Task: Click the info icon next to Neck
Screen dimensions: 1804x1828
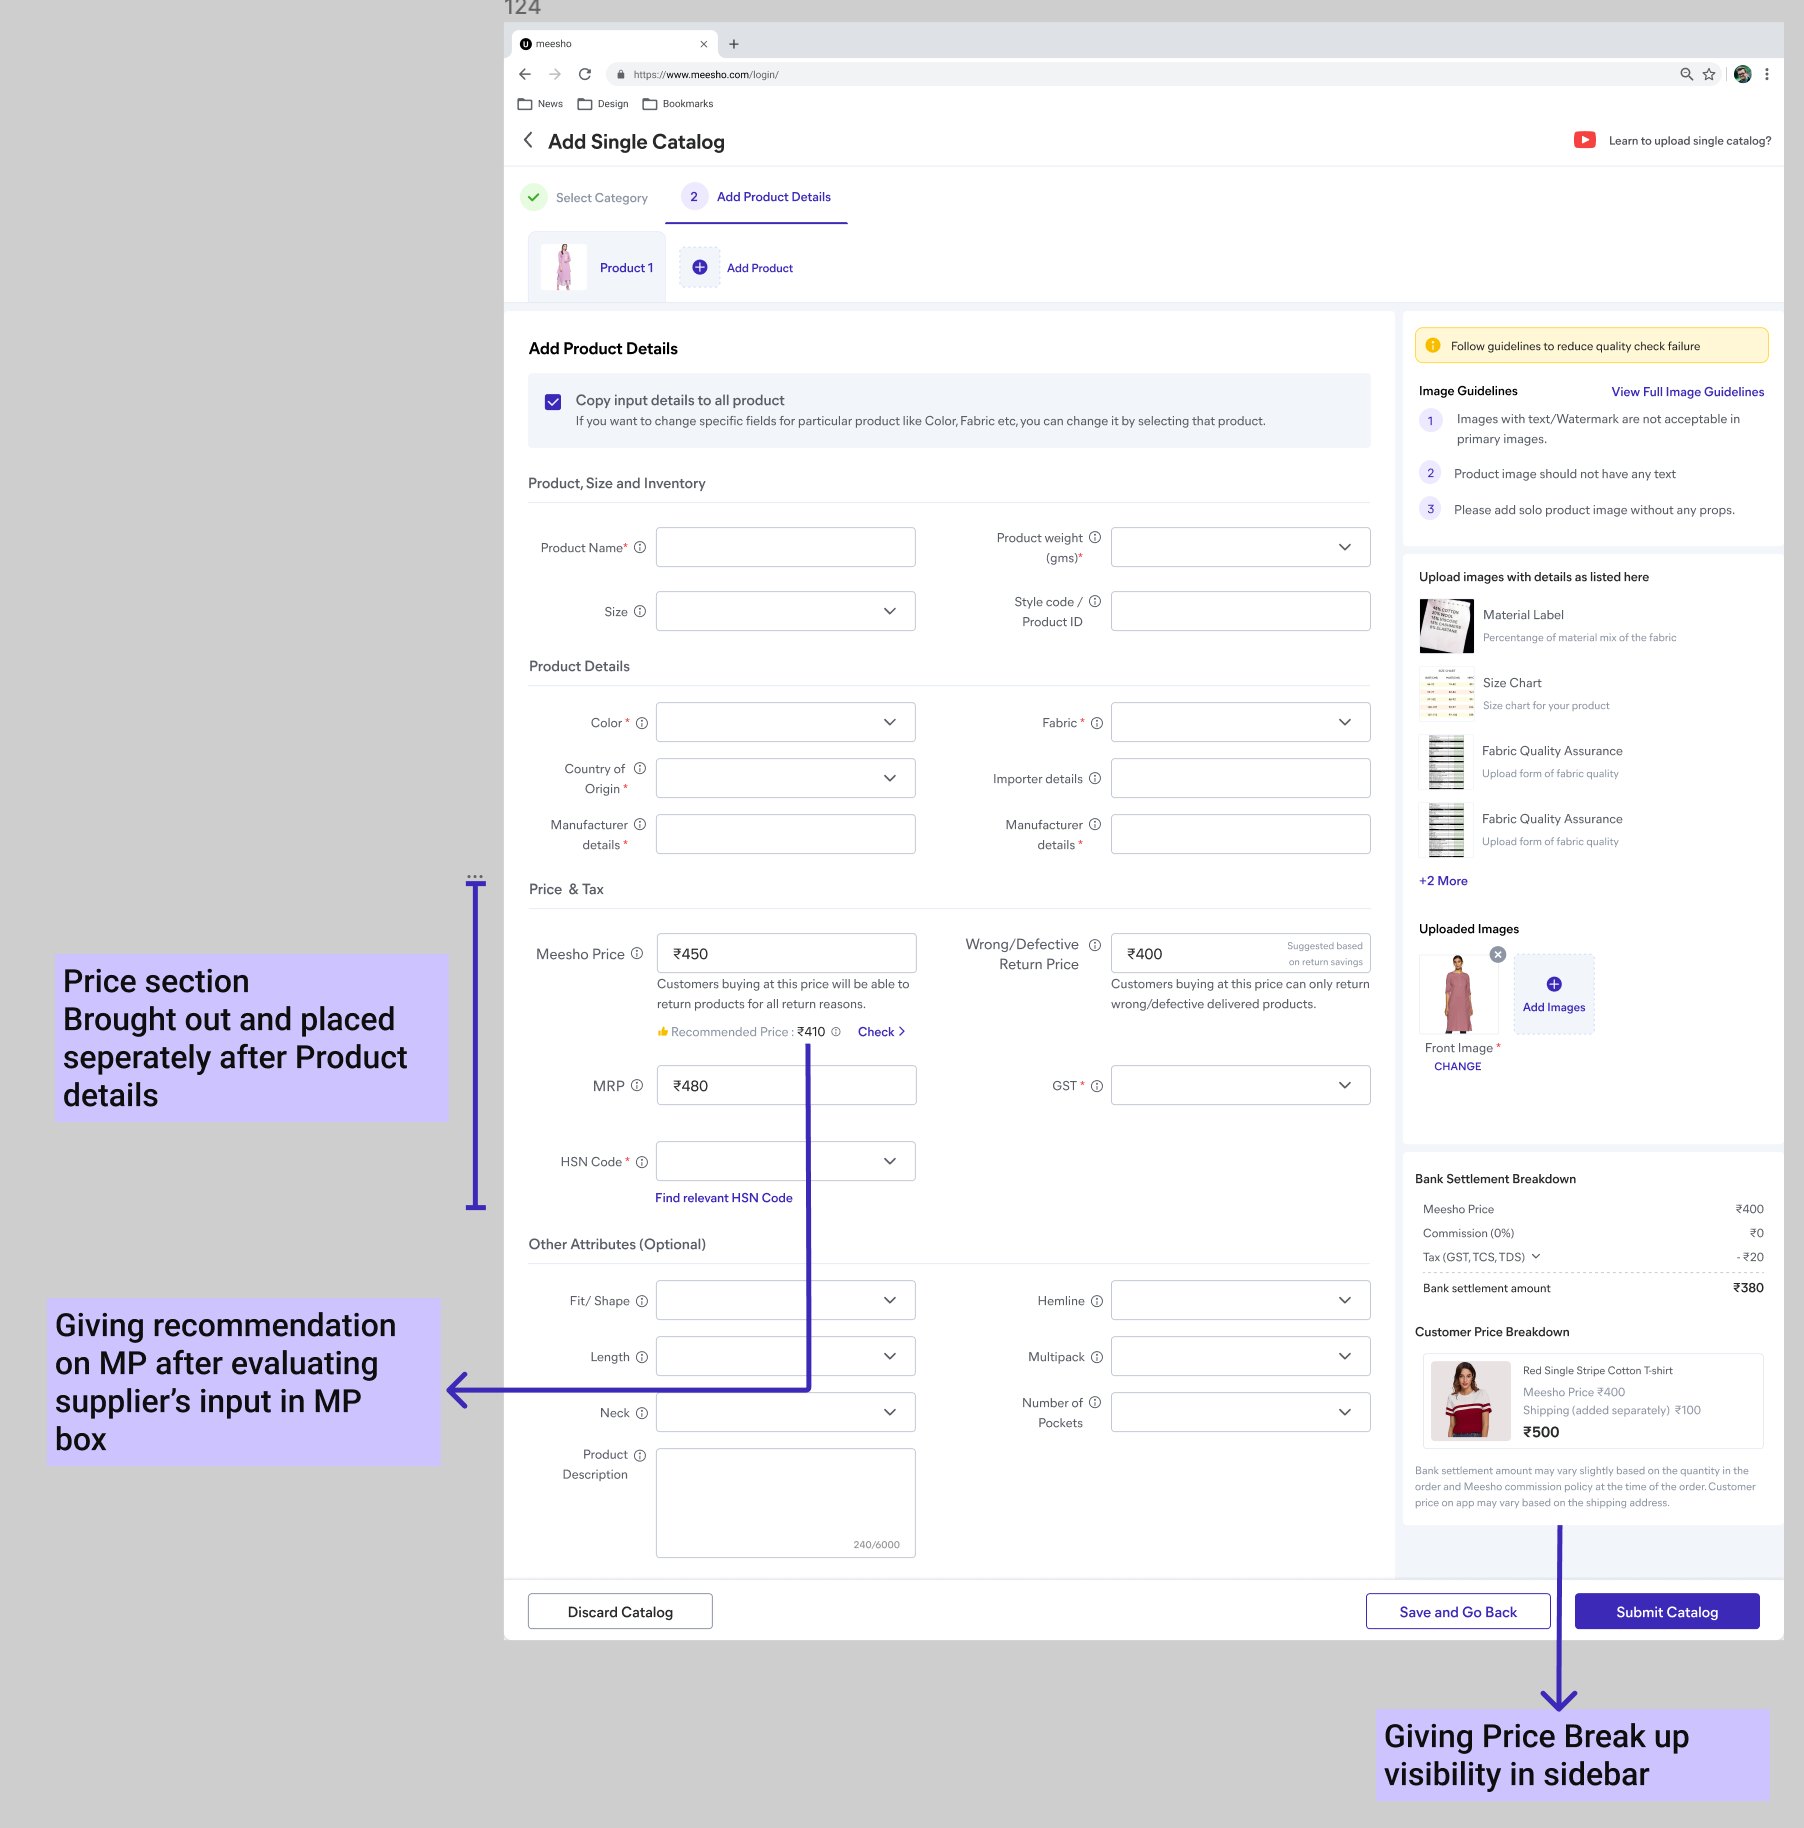Action: 642,1412
